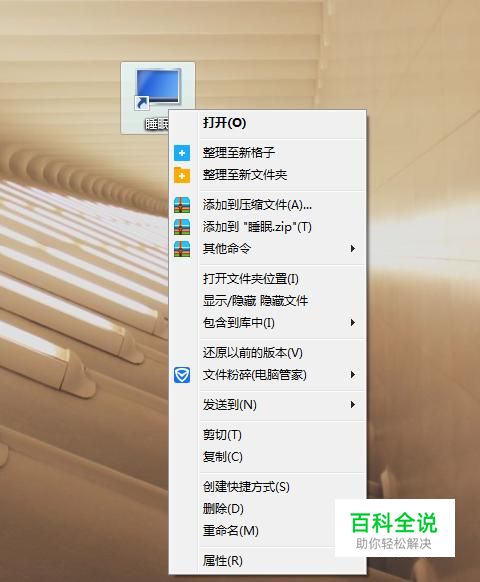Viewport: 480px width, 582px height.
Task: Choose 复制(C) from the context menu
Action: coord(267,457)
